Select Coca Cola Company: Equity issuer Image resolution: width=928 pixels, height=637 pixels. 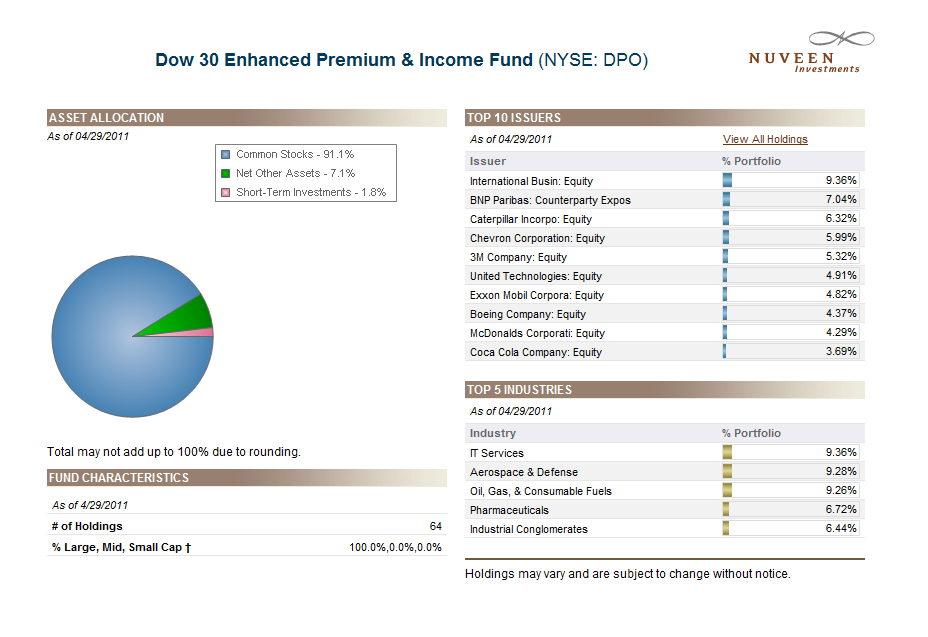click(536, 352)
